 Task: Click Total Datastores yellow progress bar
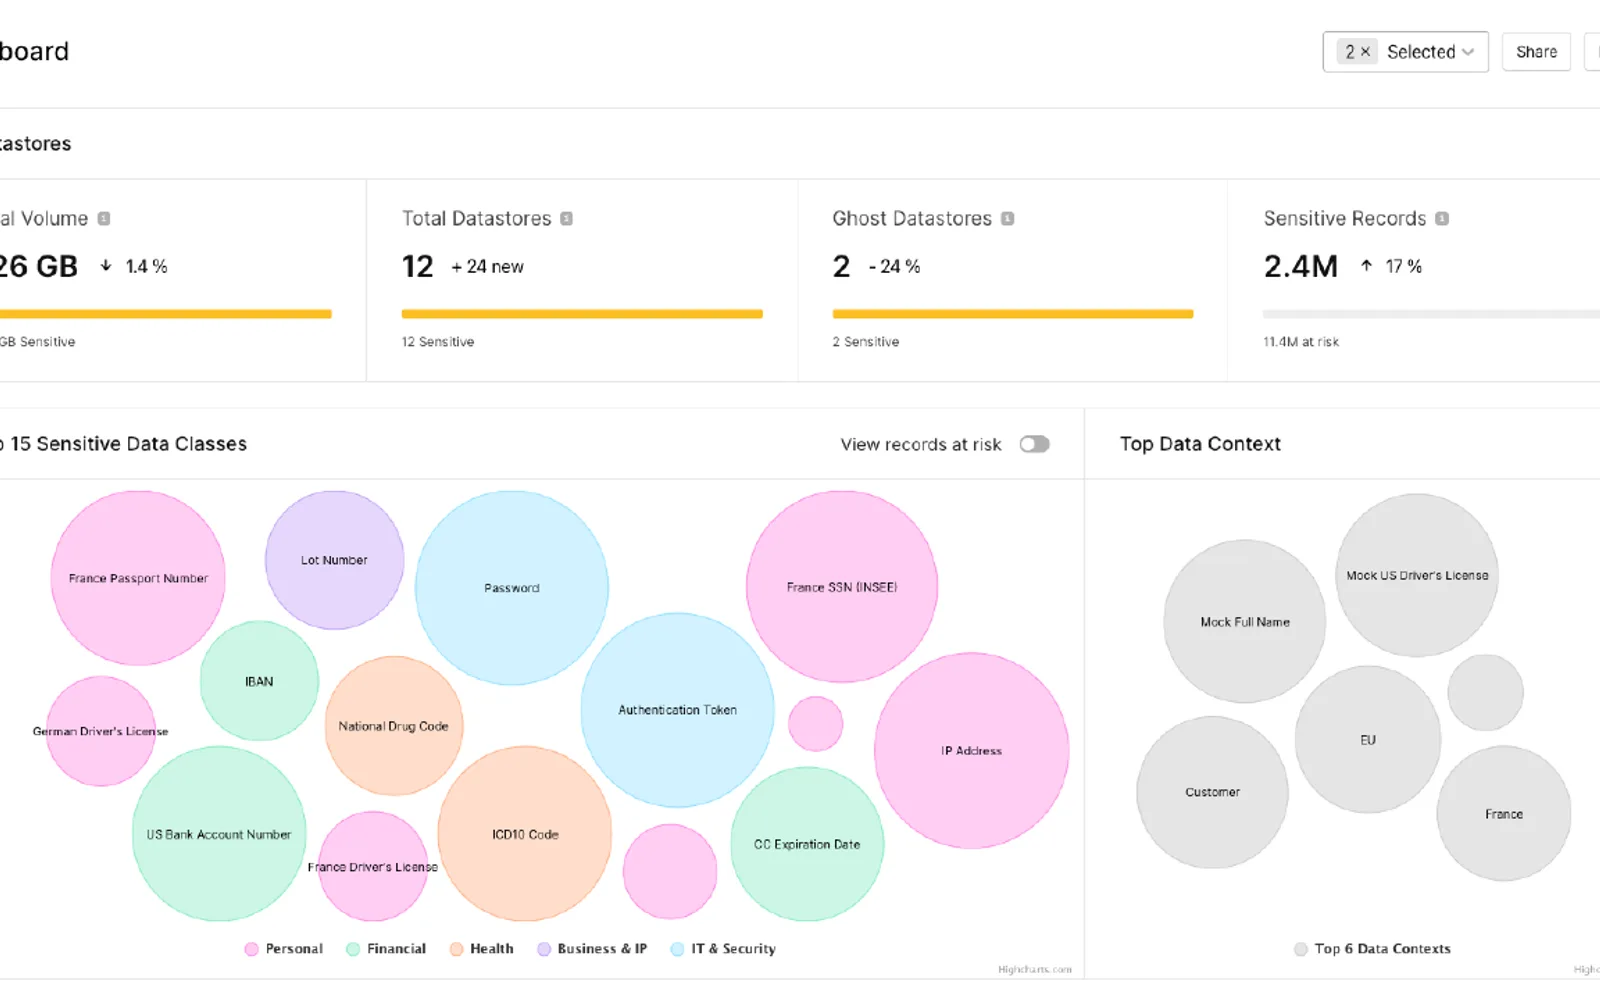pos(582,314)
